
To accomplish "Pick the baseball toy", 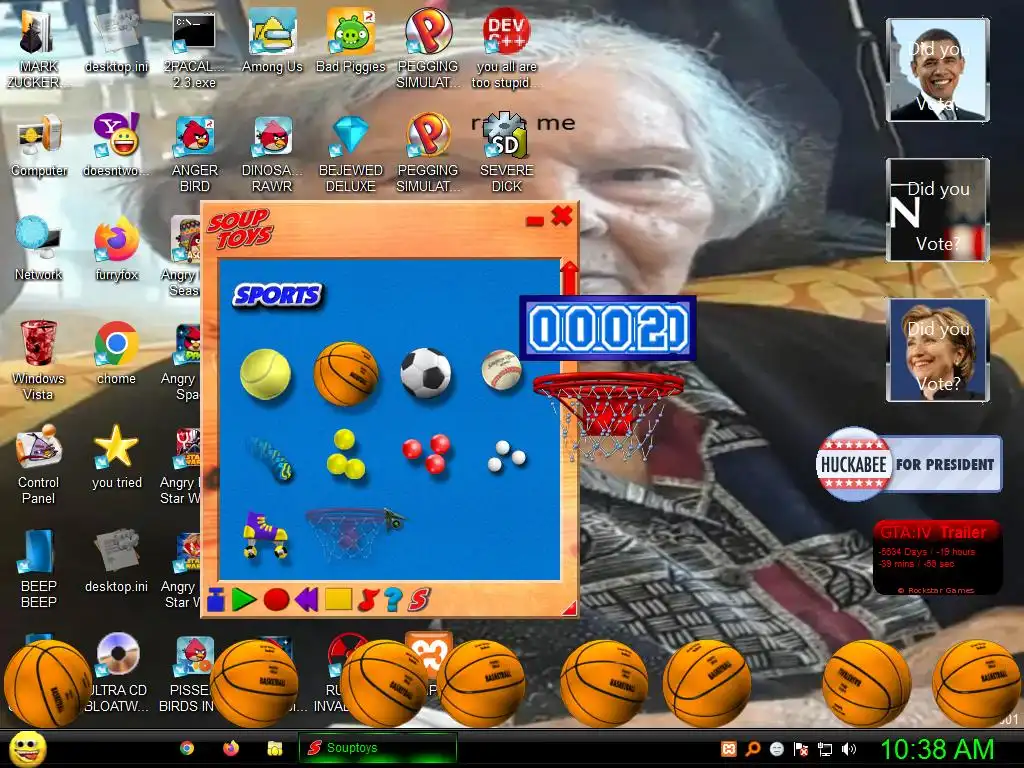I will [502, 369].
